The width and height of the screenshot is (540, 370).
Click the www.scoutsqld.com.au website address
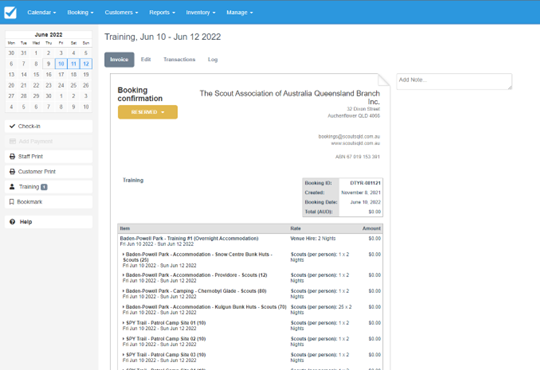pyautogui.click(x=355, y=143)
